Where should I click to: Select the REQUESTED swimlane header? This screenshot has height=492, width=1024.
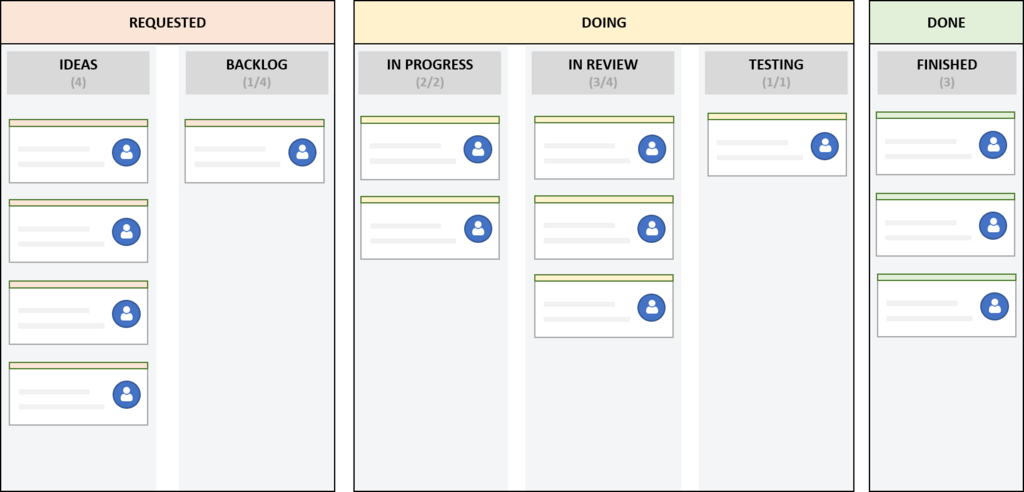click(x=167, y=22)
